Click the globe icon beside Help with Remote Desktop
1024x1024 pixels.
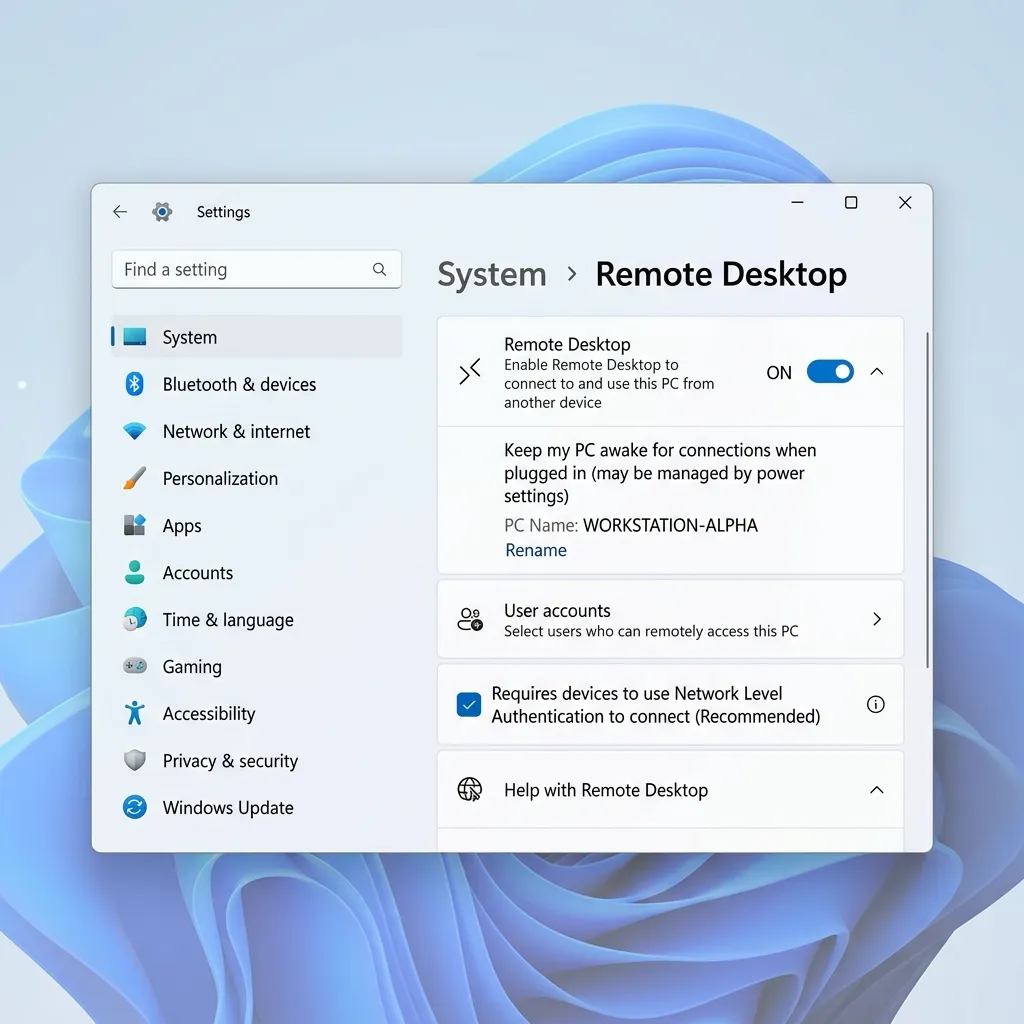(470, 790)
